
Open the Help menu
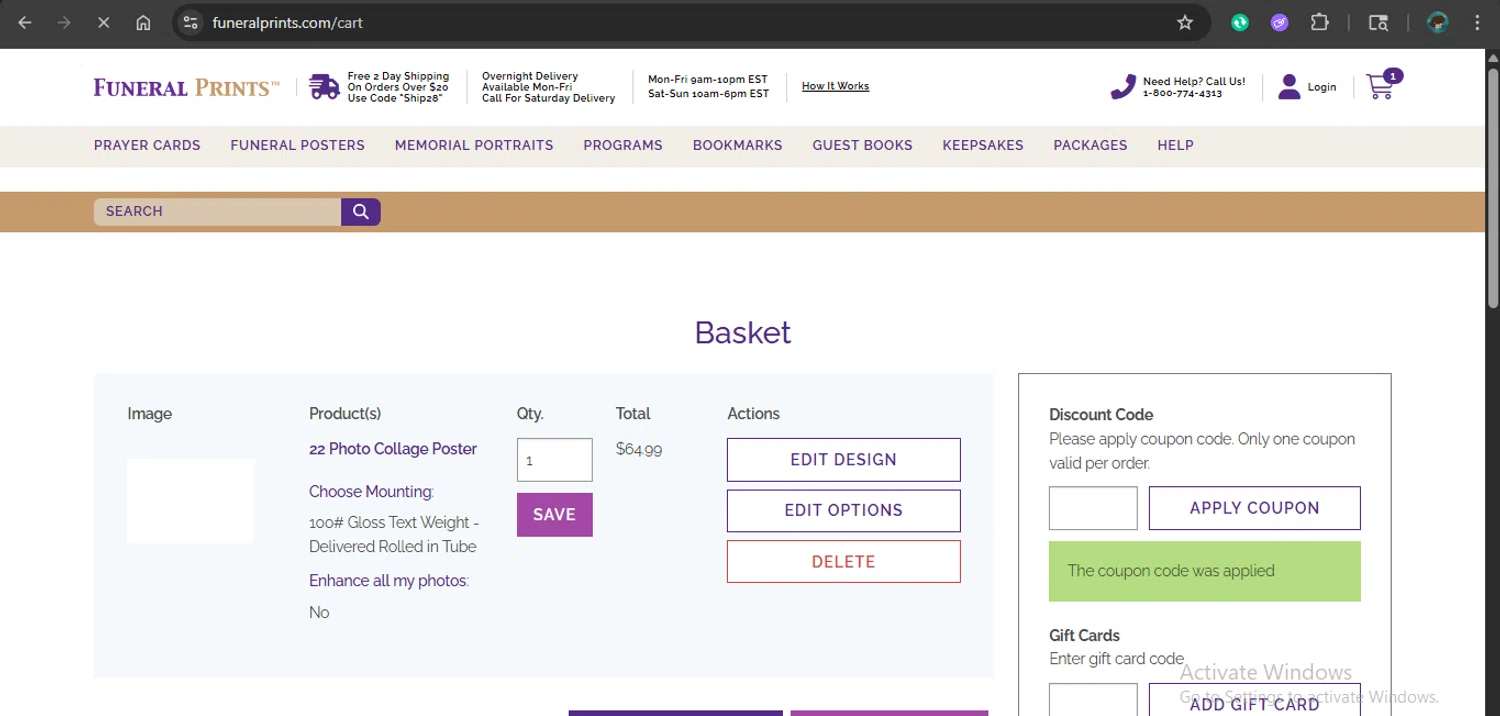coord(1175,145)
